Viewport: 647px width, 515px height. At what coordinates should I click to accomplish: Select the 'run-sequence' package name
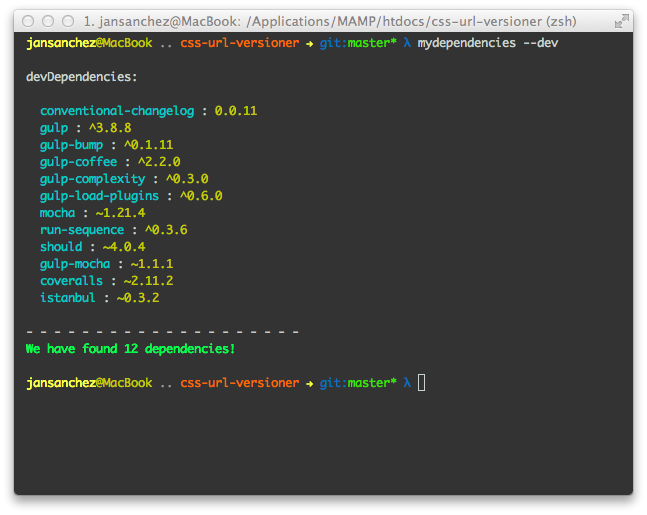click(82, 230)
